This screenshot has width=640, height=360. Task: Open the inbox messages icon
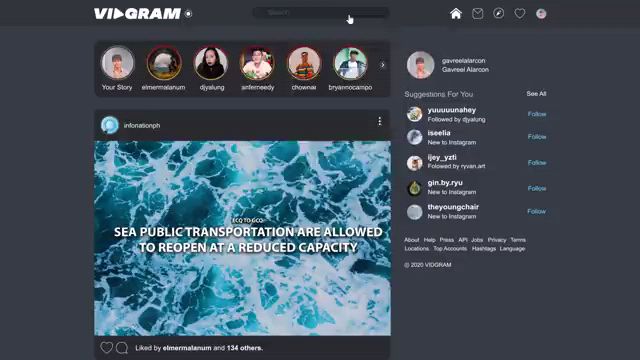coord(477,14)
